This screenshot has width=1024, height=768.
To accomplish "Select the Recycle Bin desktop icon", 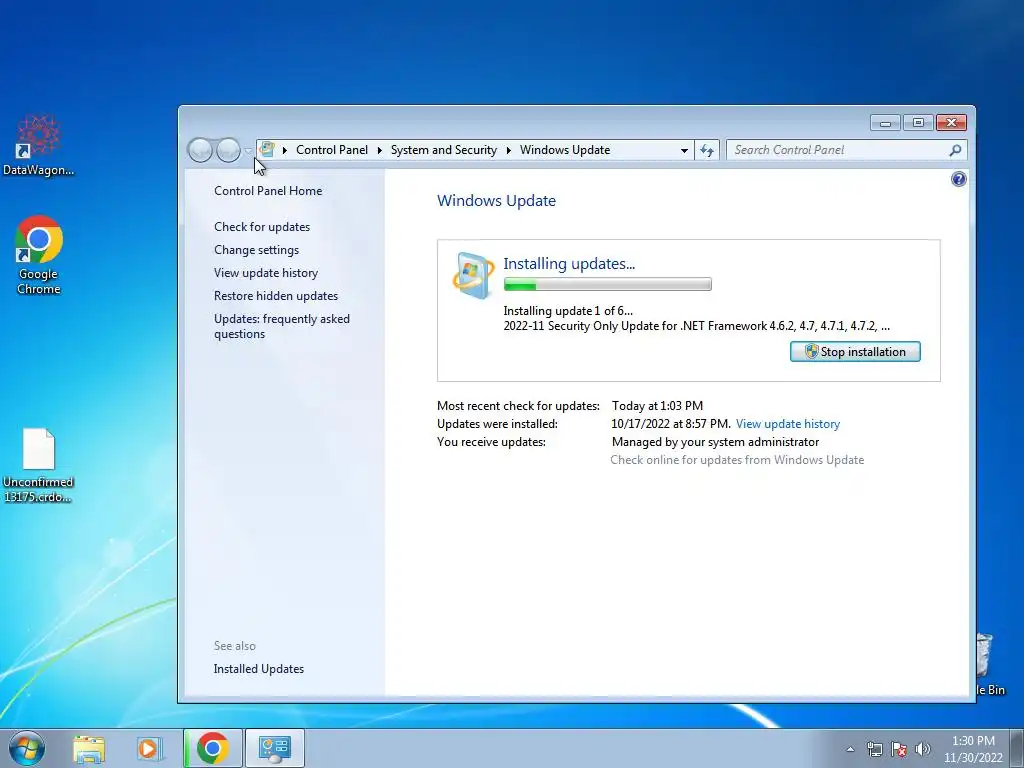I will click(x=991, y=664).
